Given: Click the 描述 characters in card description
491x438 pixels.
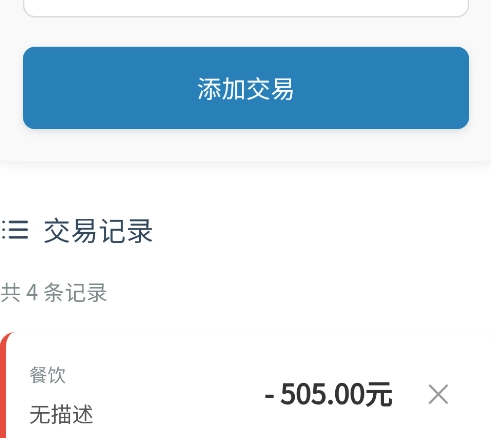Looking at the screenshot, I should click(x=72, y=415).
